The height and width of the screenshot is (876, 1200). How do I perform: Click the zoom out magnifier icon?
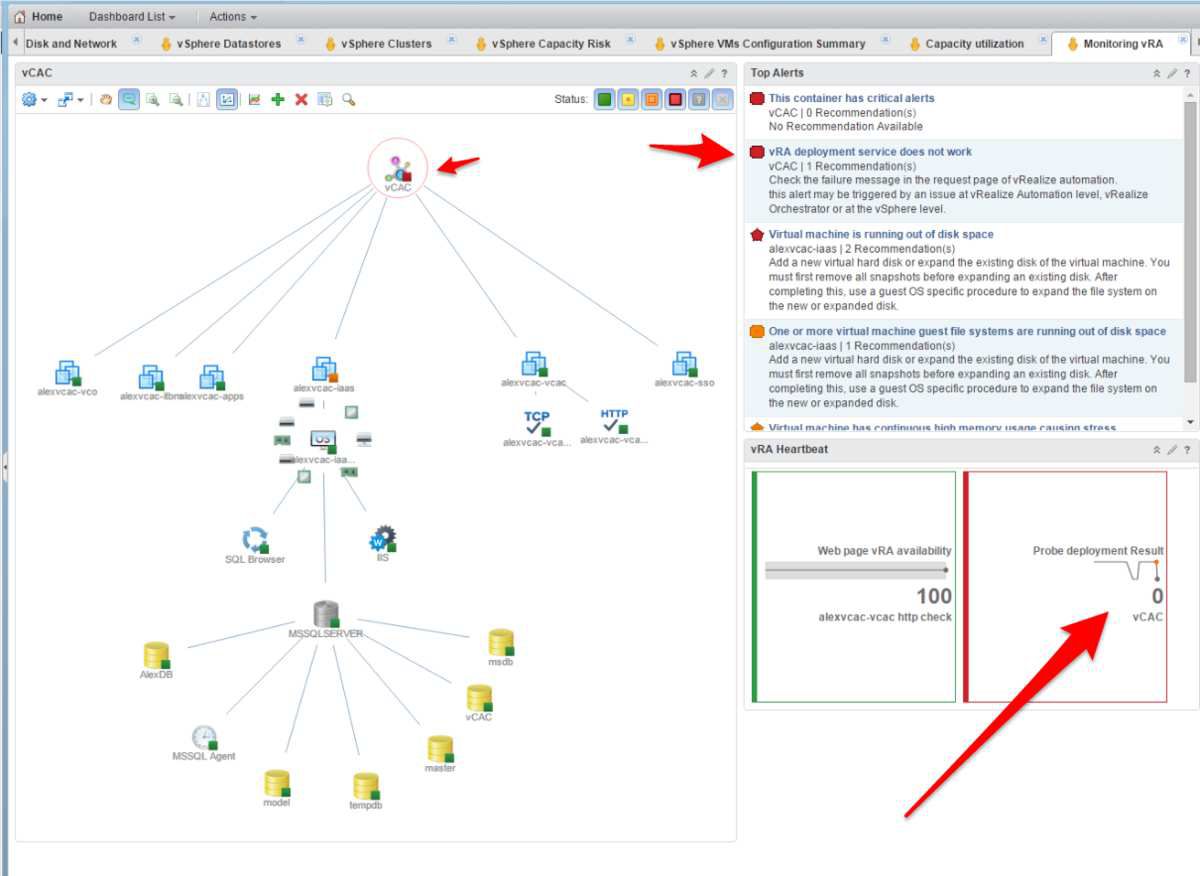(x=176, y=99)
